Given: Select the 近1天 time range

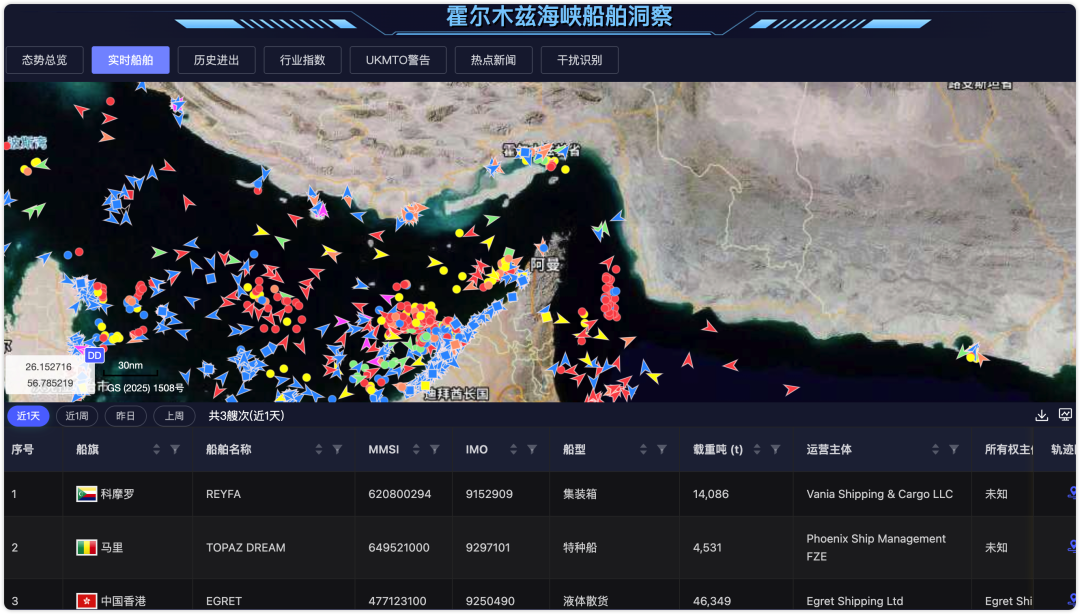Looking at the screenshot, I should click(27, 416).
